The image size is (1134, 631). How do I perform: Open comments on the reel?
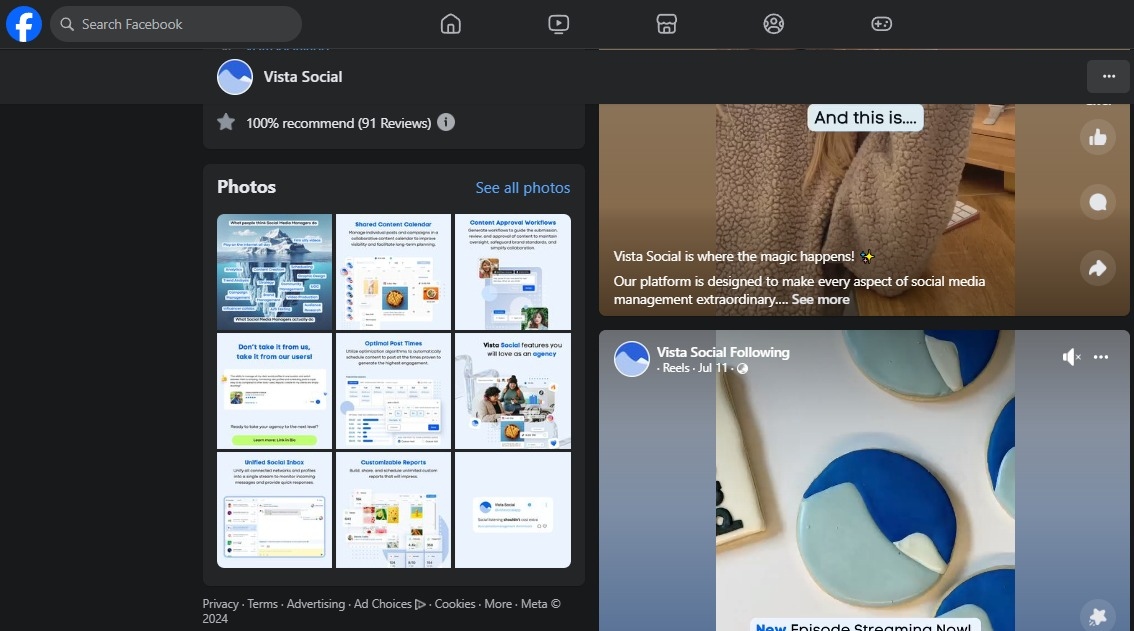tap(1098, 202)
